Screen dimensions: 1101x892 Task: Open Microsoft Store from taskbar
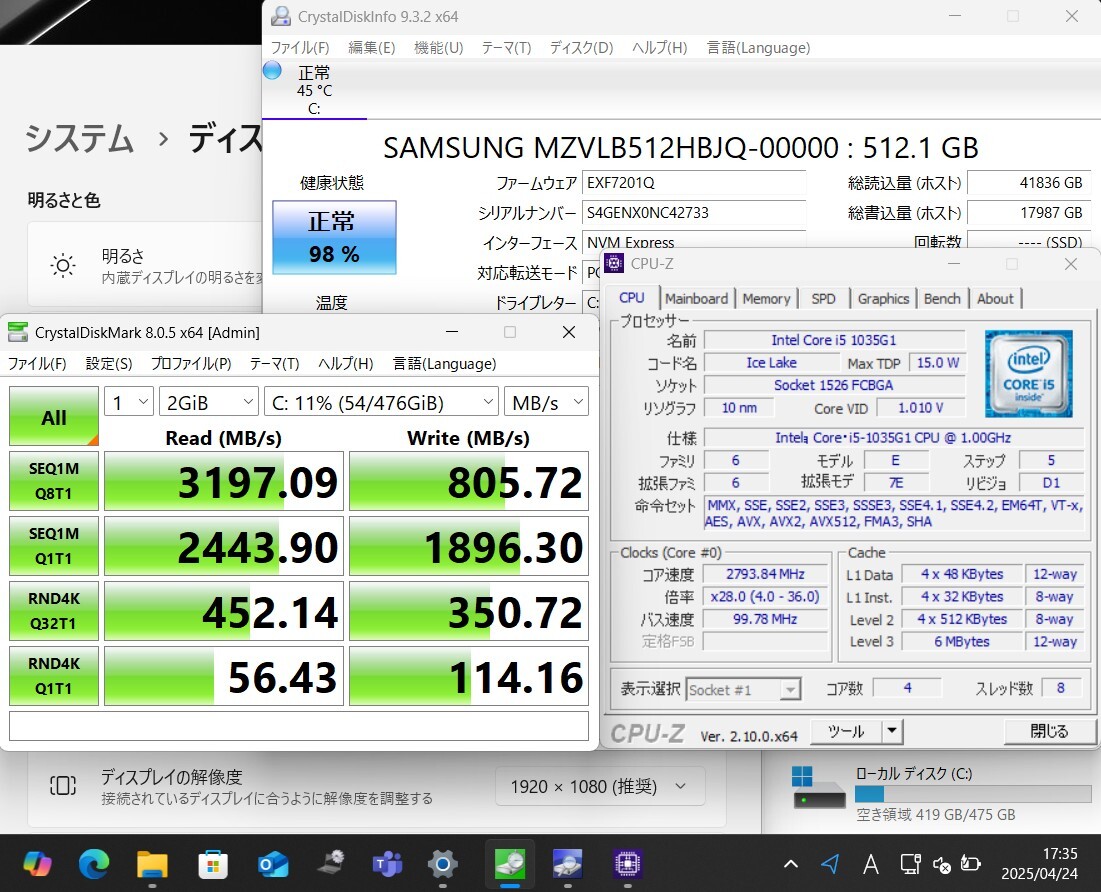point(213,863)
